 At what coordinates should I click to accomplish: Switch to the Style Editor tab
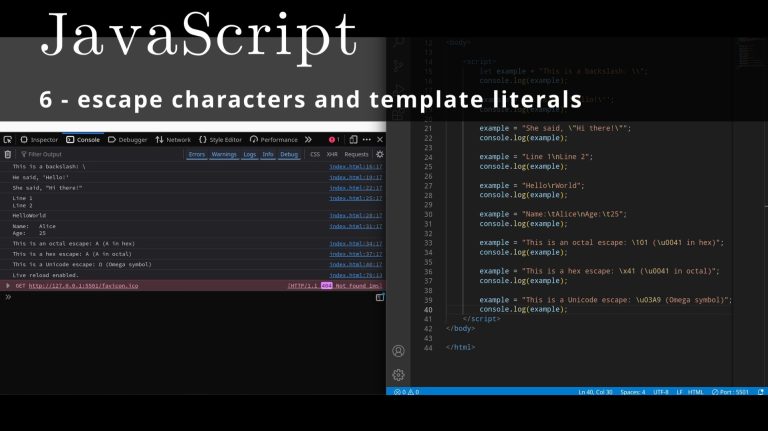[x=220, y=140]
